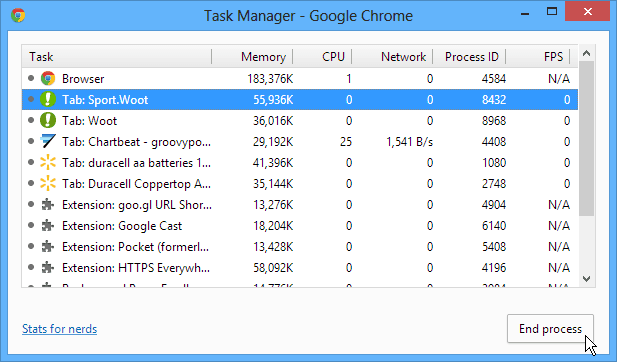Sort by the CPU column header
617x362 pixels.
click(x=322, y=57)
